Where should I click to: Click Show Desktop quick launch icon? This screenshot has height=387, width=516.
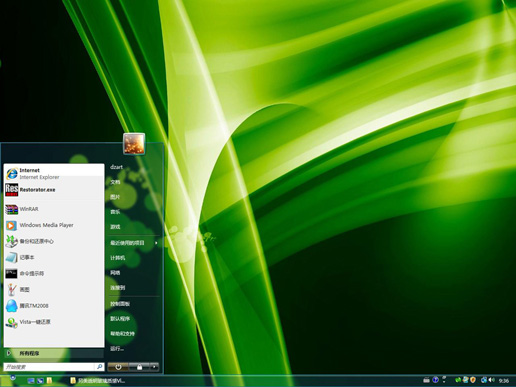[31, 381]
